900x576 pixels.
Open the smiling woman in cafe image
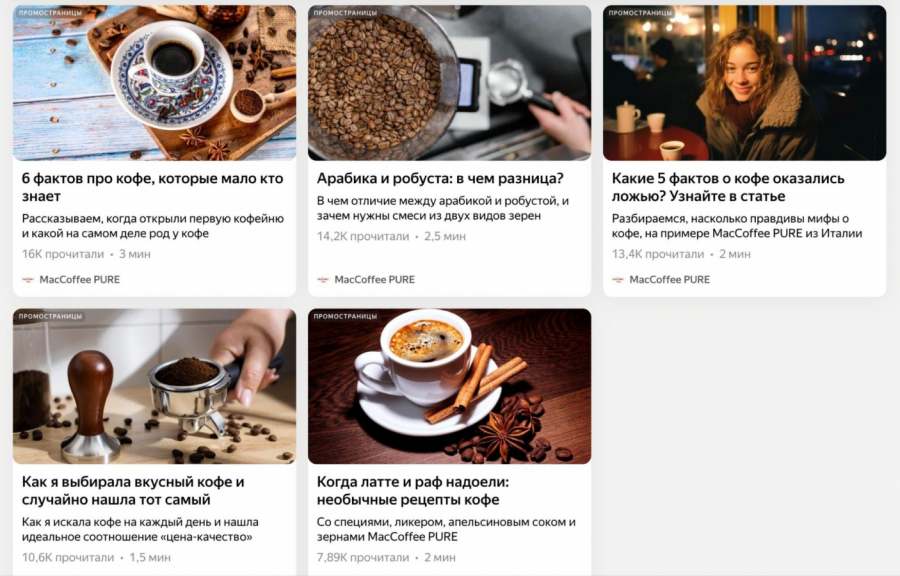(744, 83)
